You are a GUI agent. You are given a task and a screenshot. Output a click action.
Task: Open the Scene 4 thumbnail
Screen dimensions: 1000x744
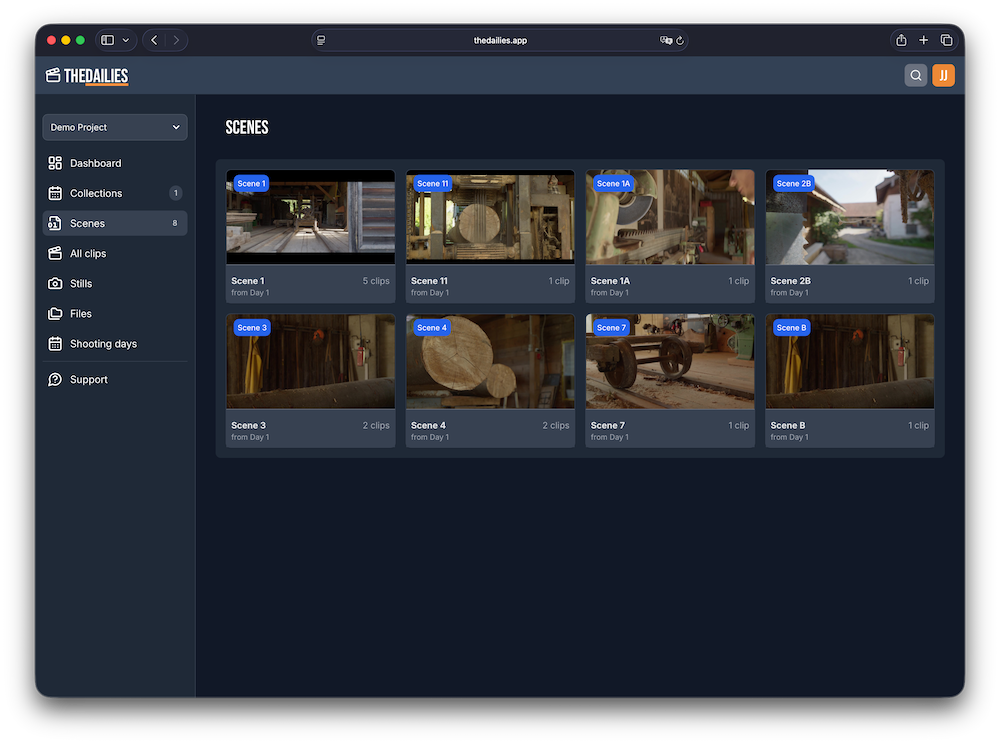[489, 362]
